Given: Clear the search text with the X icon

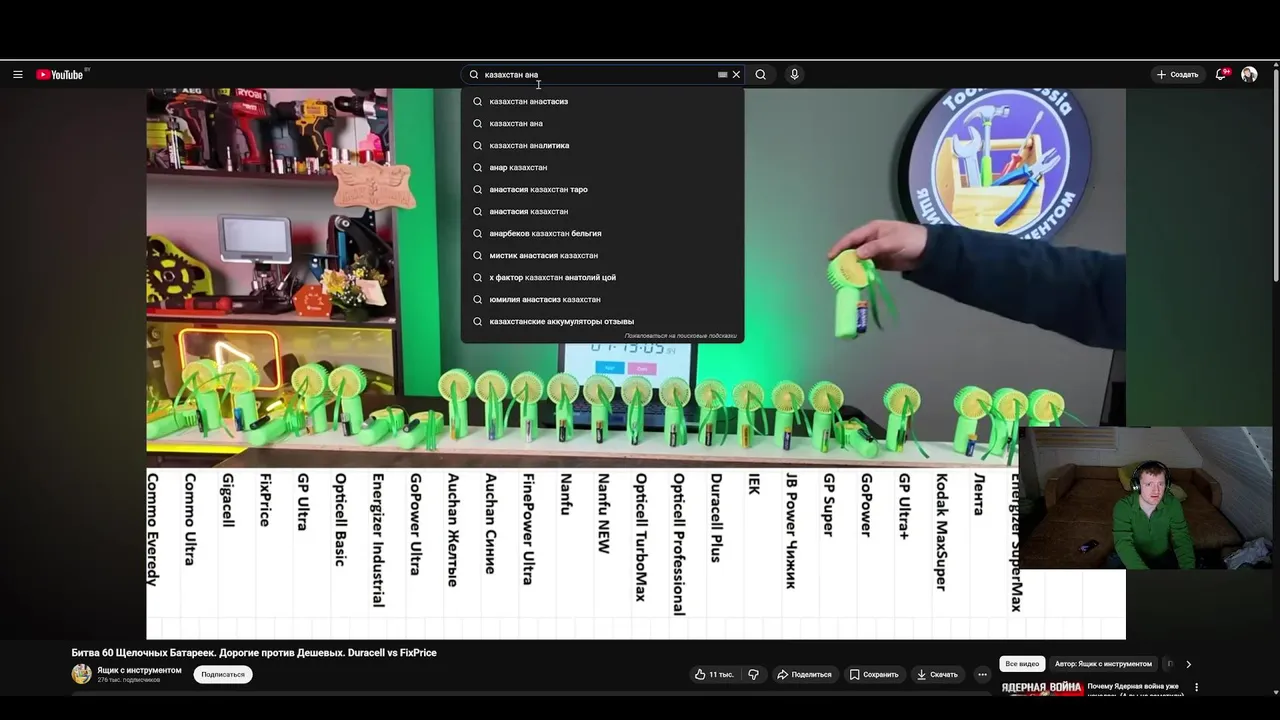Looking at the screenshot, I should tap(737, 75).
